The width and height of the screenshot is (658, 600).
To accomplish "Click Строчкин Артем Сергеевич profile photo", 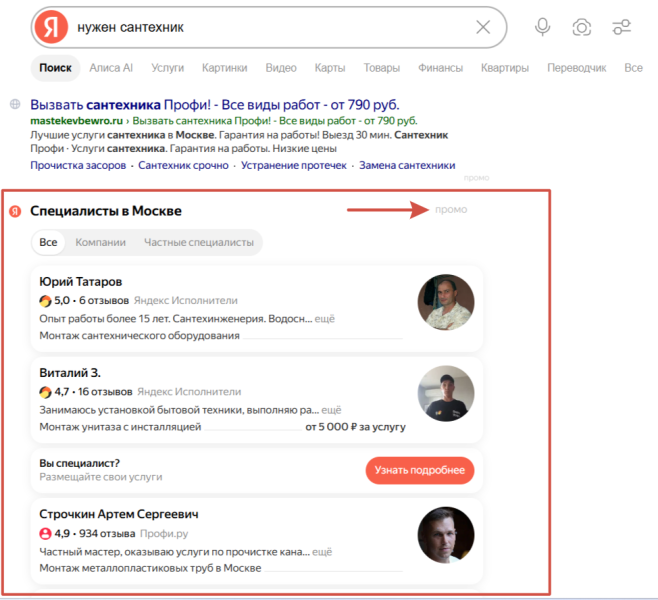I will (446, 535).
